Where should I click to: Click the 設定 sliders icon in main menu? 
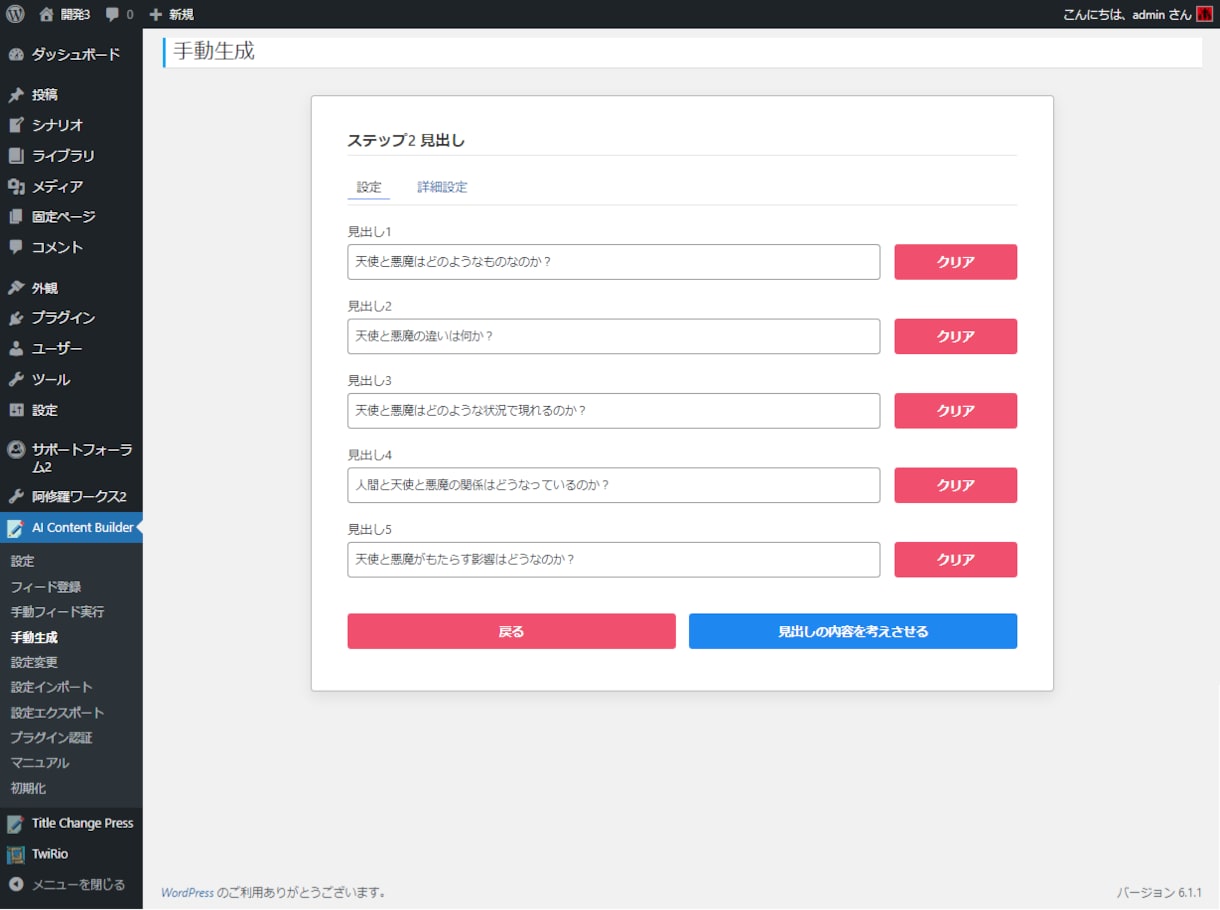click(x=16, y=410)
